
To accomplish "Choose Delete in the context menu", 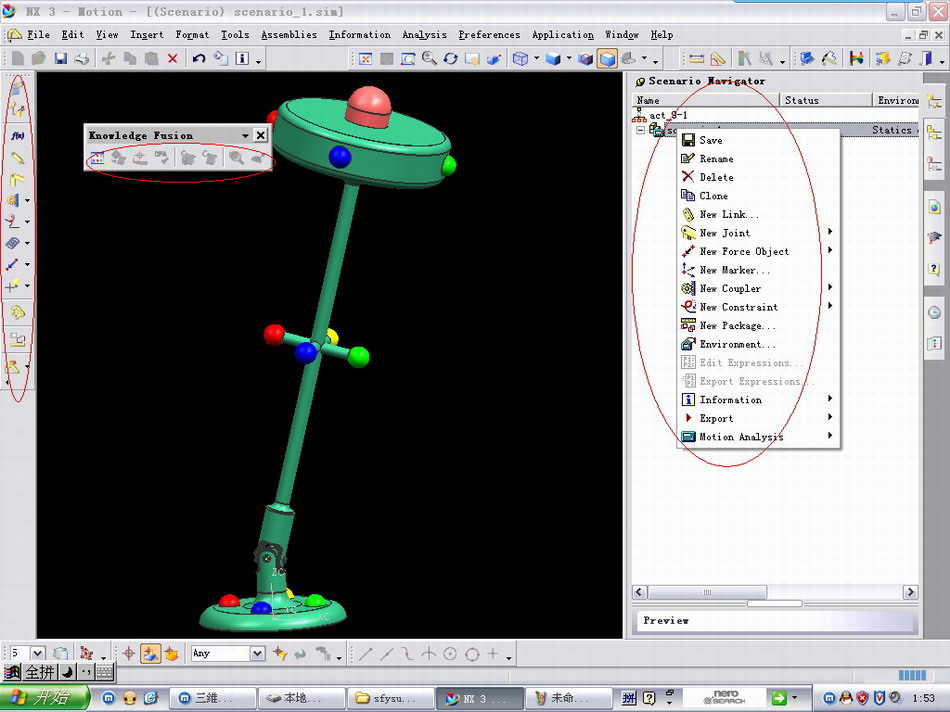I will pyautogui.click(x=758, y=177).
